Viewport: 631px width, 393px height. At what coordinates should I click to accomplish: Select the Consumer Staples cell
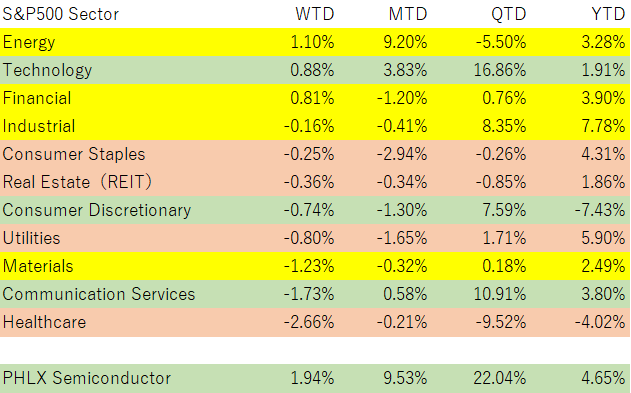click(x=74, y=154)
